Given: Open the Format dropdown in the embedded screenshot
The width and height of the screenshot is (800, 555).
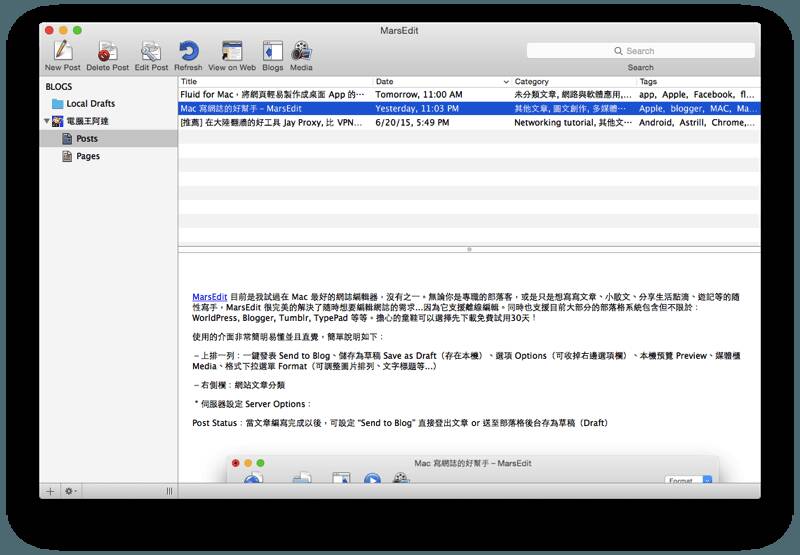Looking at the screenshot, I should (688, 480).
